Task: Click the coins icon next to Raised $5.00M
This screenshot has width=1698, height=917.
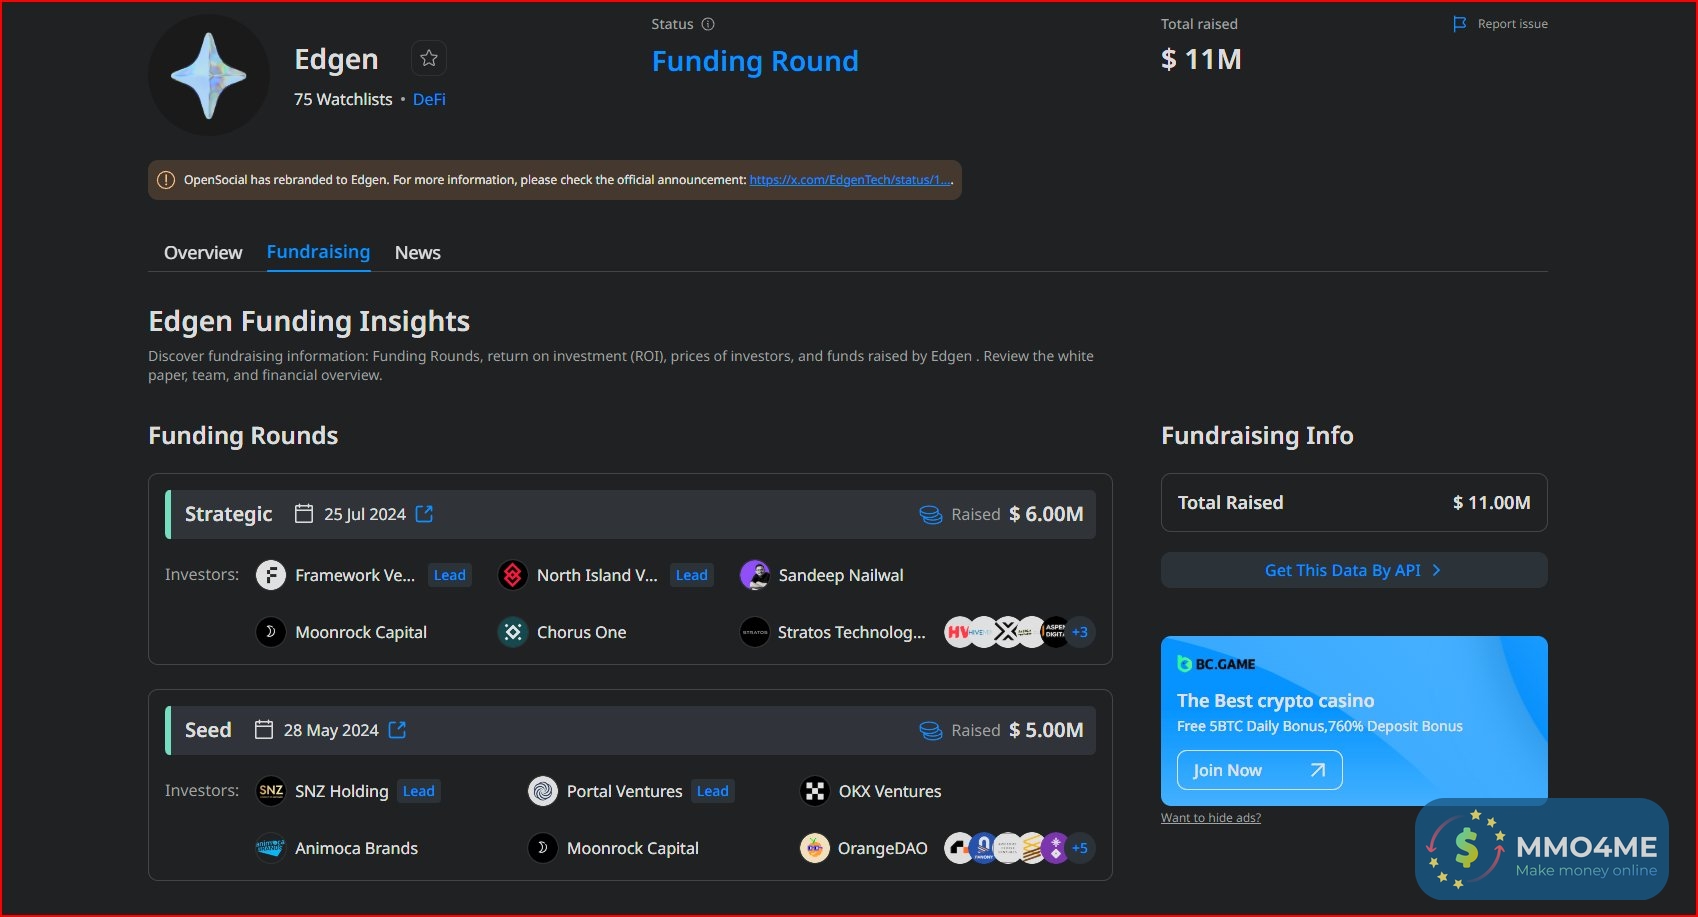Action: [931, 731]
